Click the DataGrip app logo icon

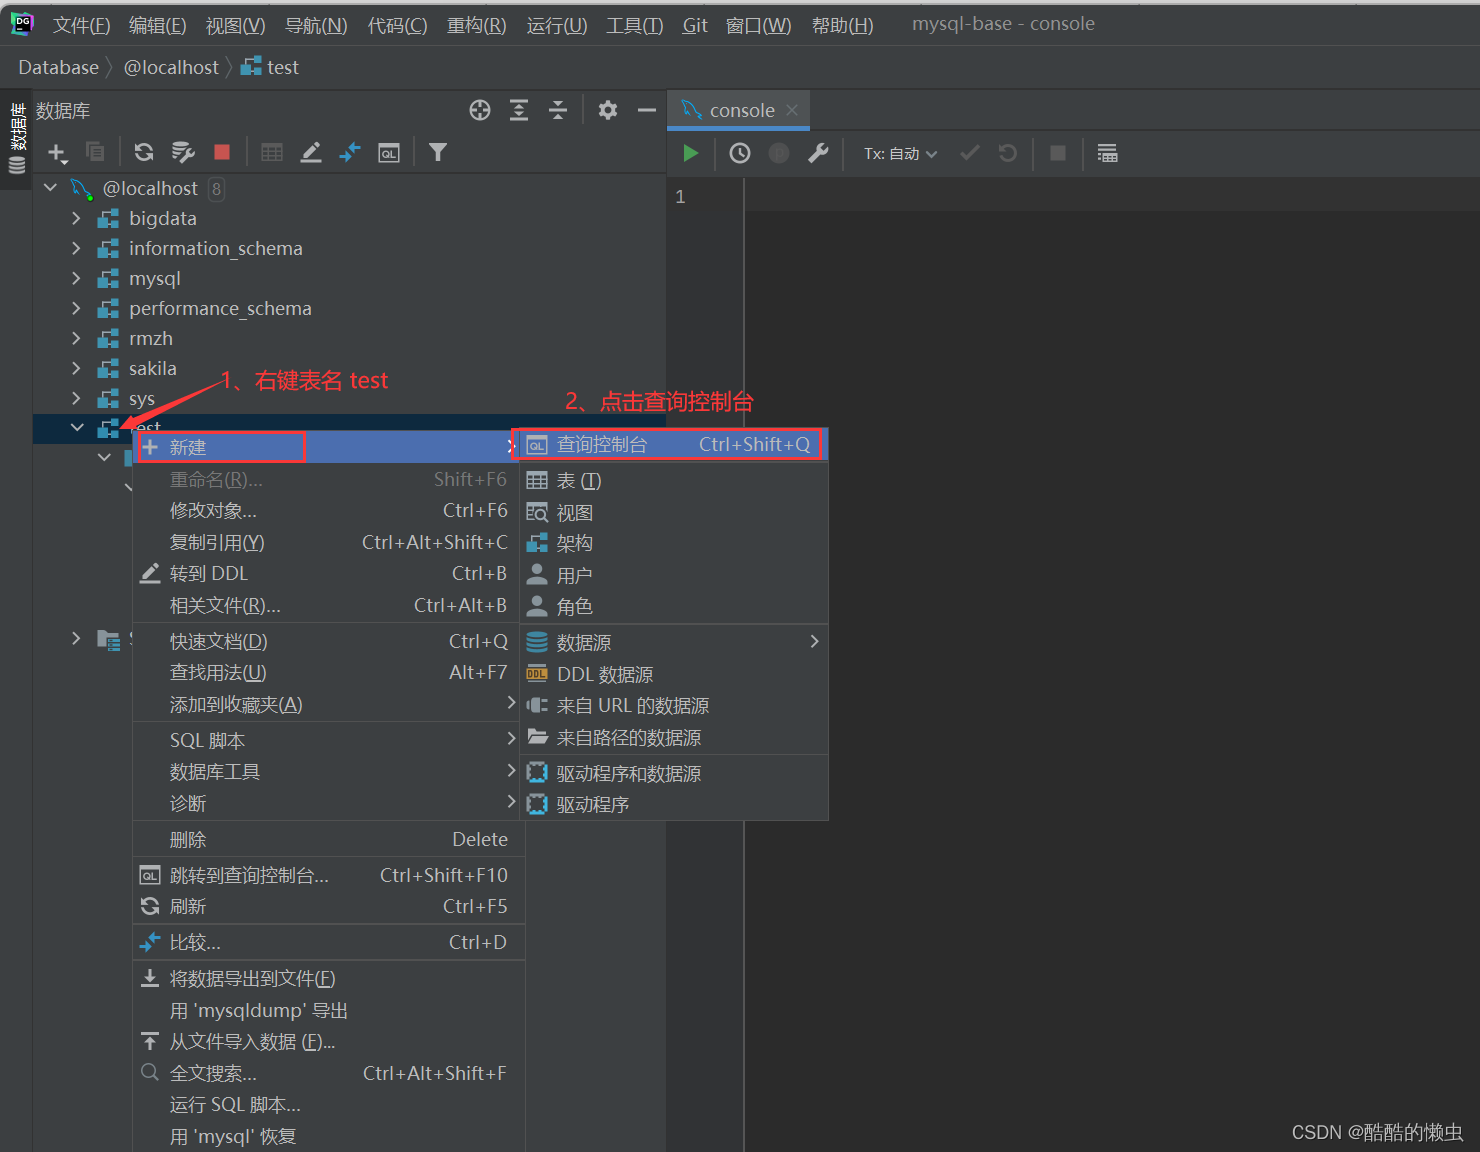(x=22, y=24)
